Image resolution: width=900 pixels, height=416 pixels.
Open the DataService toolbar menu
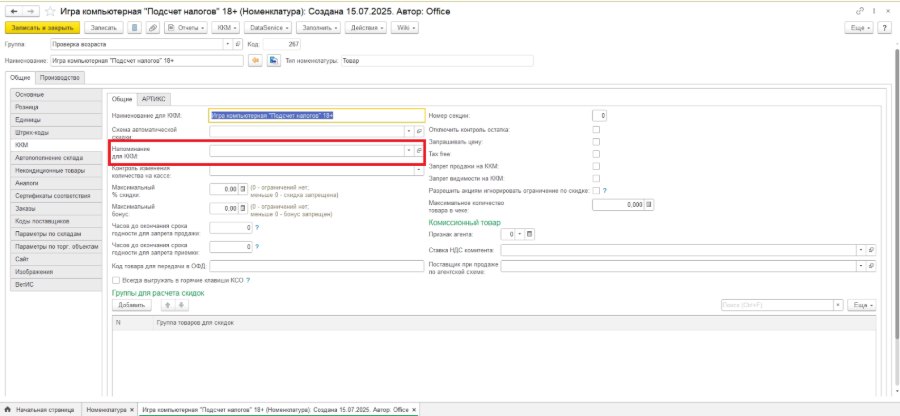pyautogui.click(x=269, y=28)
